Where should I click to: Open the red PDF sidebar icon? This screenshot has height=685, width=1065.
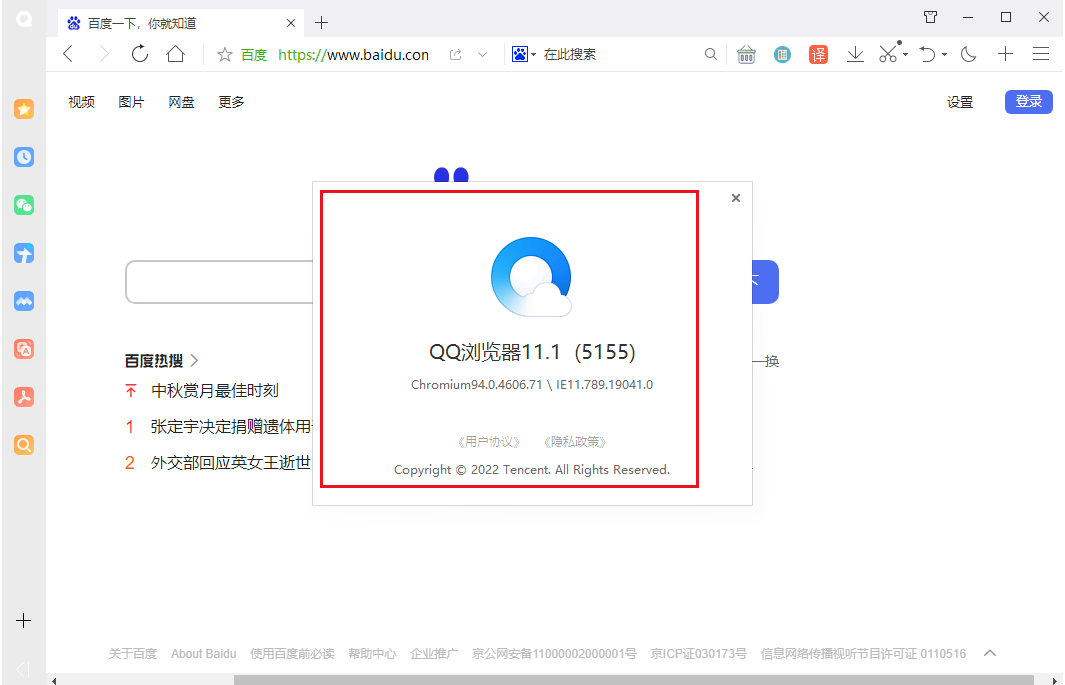(24, 397)
